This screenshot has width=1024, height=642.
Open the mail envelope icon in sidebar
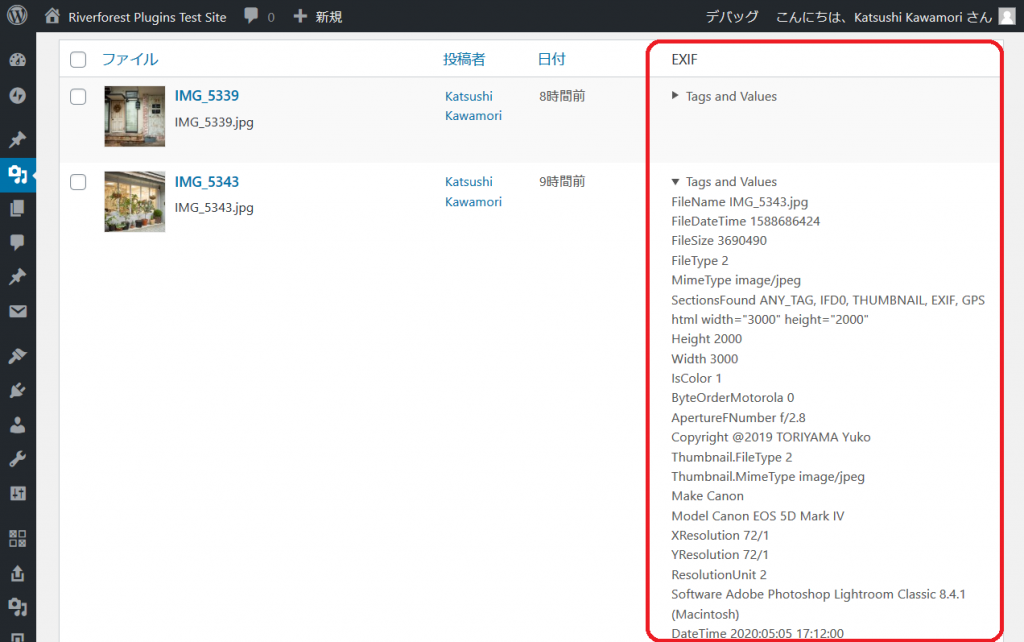[17, 311]
